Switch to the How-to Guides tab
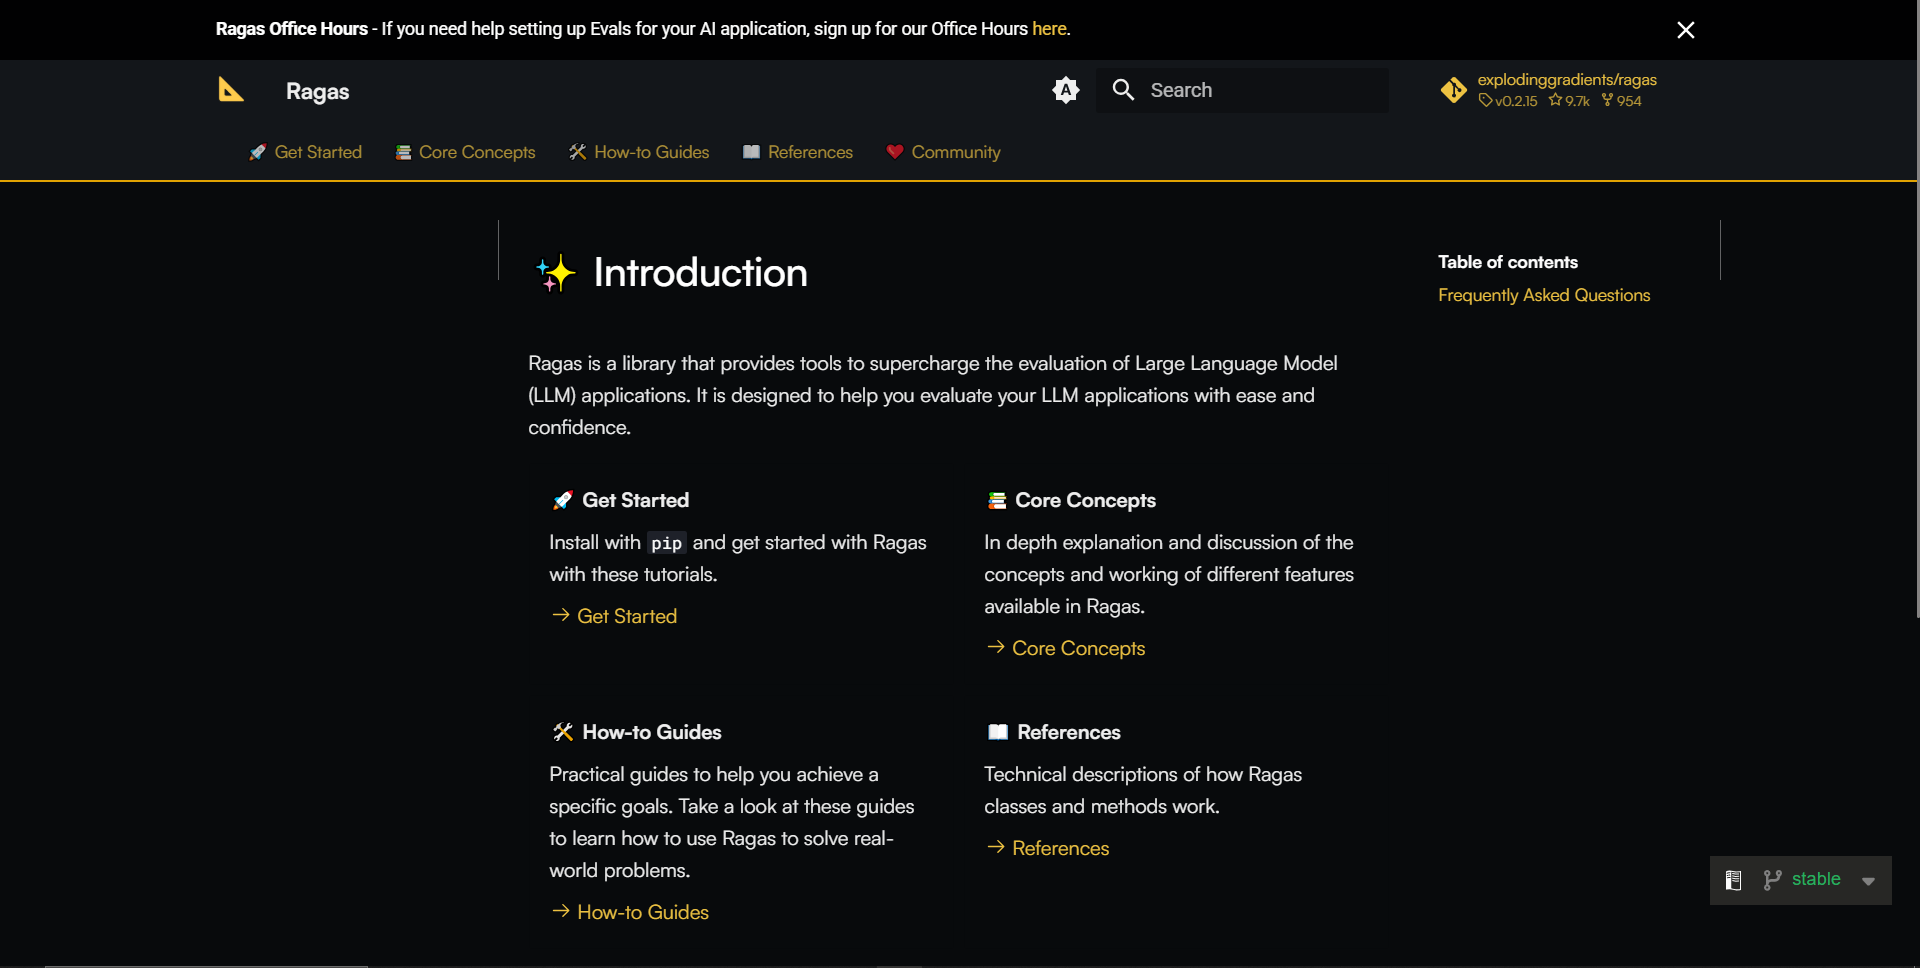The height and width of the screenshot is (968, 1920). tap(639, 152)
